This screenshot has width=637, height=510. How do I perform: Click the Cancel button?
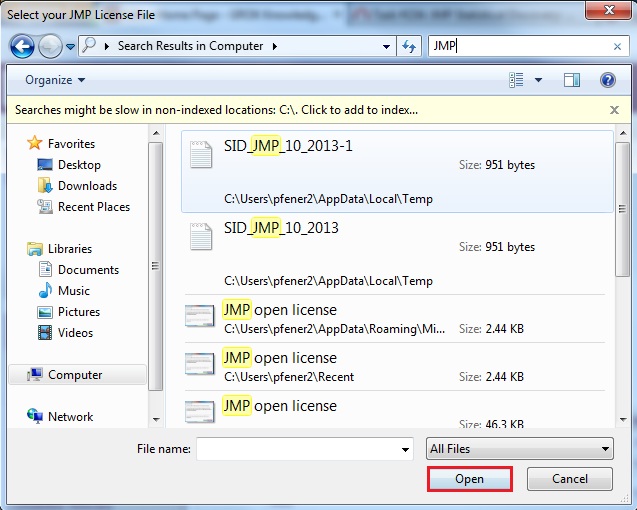coord(570,479)
